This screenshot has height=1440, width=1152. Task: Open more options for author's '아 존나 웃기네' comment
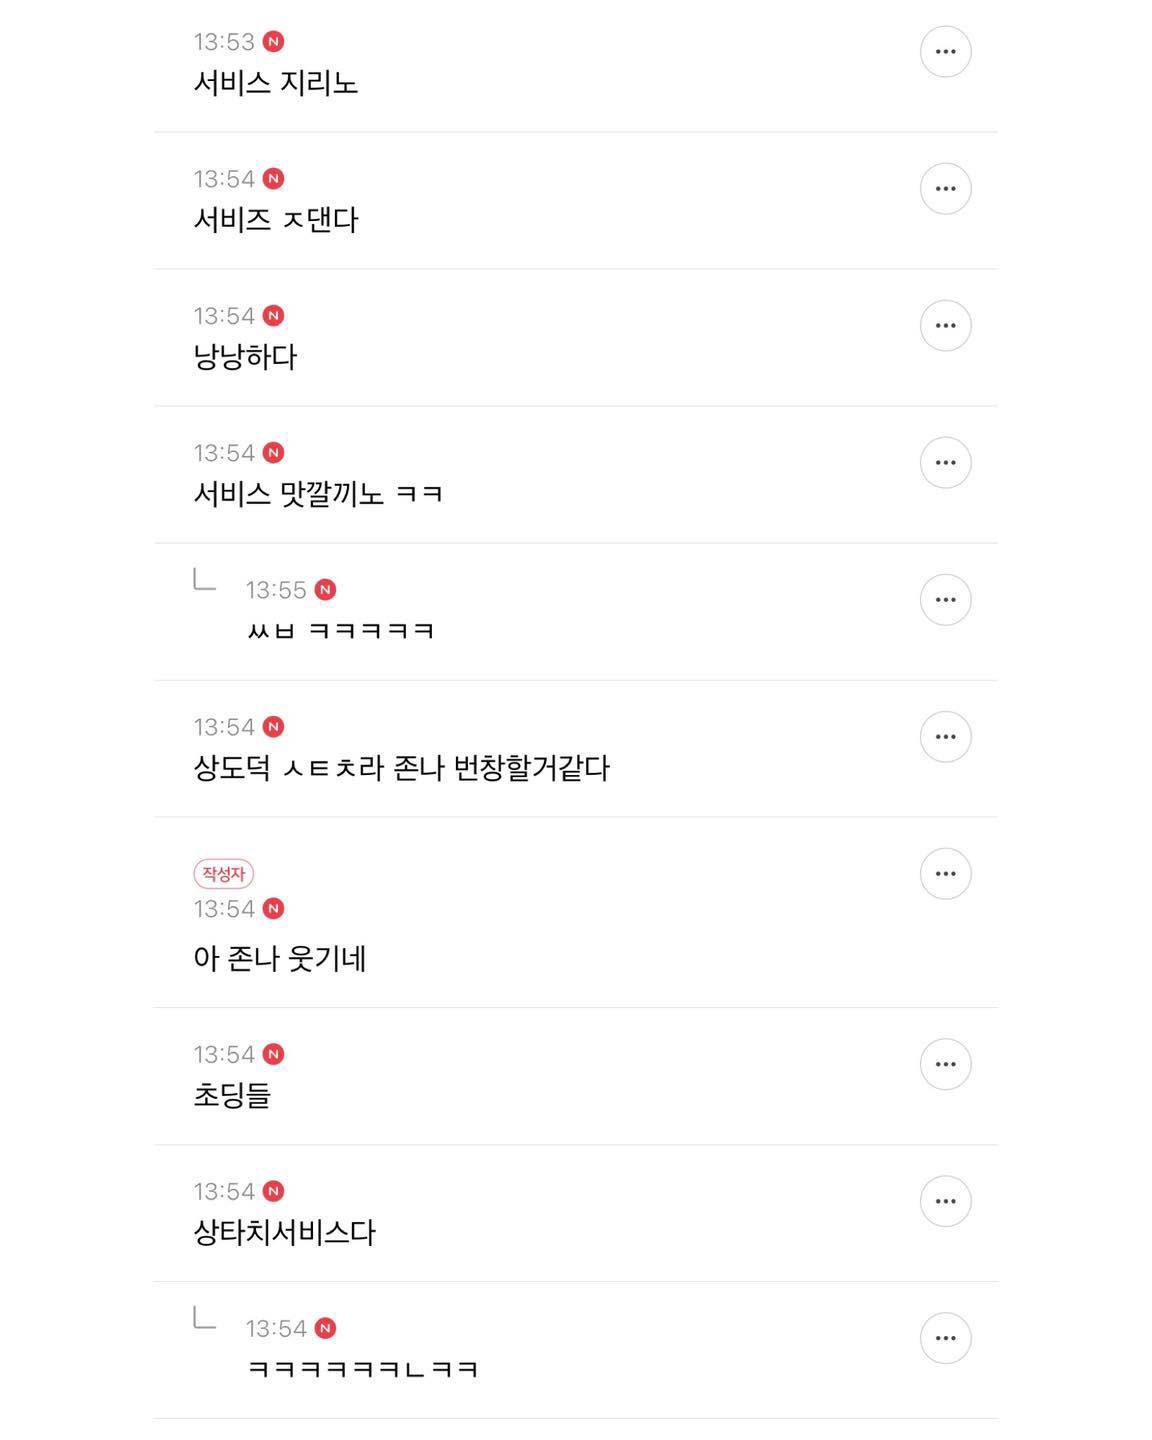(x=945, y=874)
